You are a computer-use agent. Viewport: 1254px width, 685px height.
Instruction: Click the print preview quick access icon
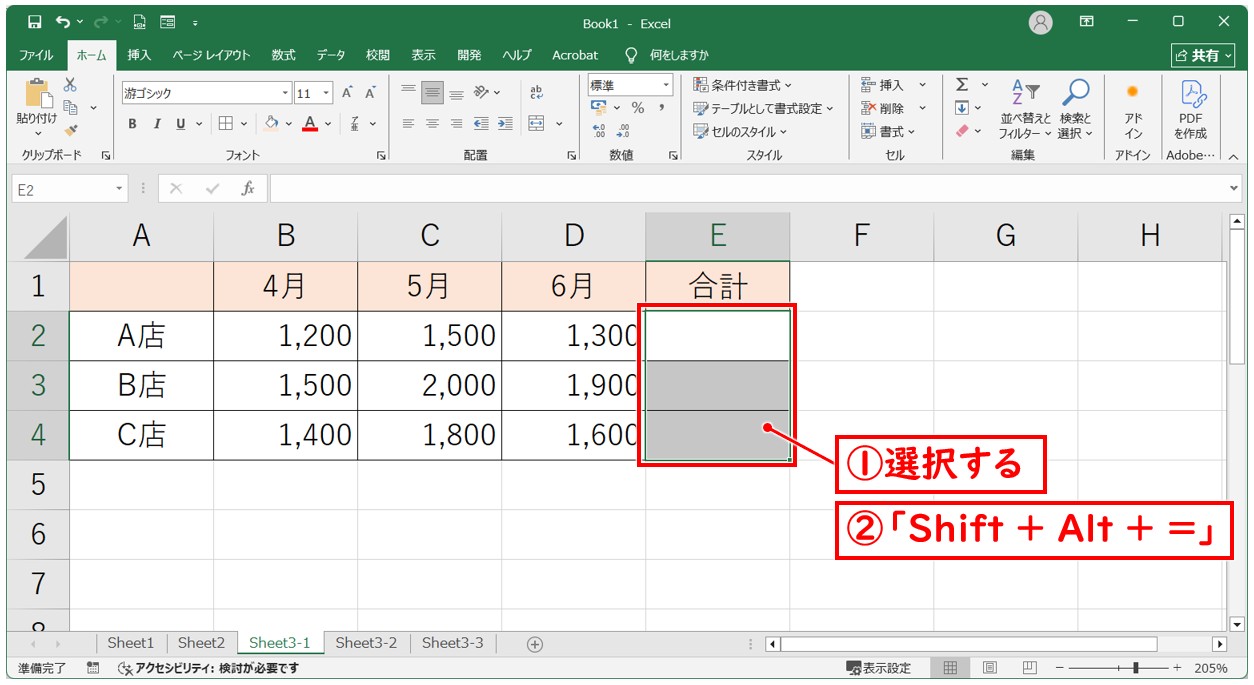[x=139, y=22]
